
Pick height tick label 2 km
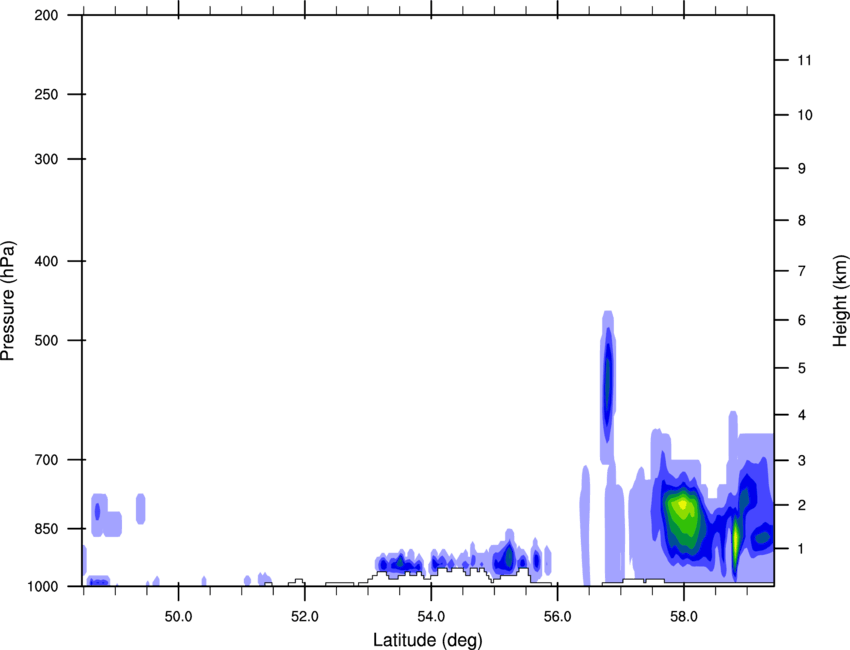coord(802,505)
